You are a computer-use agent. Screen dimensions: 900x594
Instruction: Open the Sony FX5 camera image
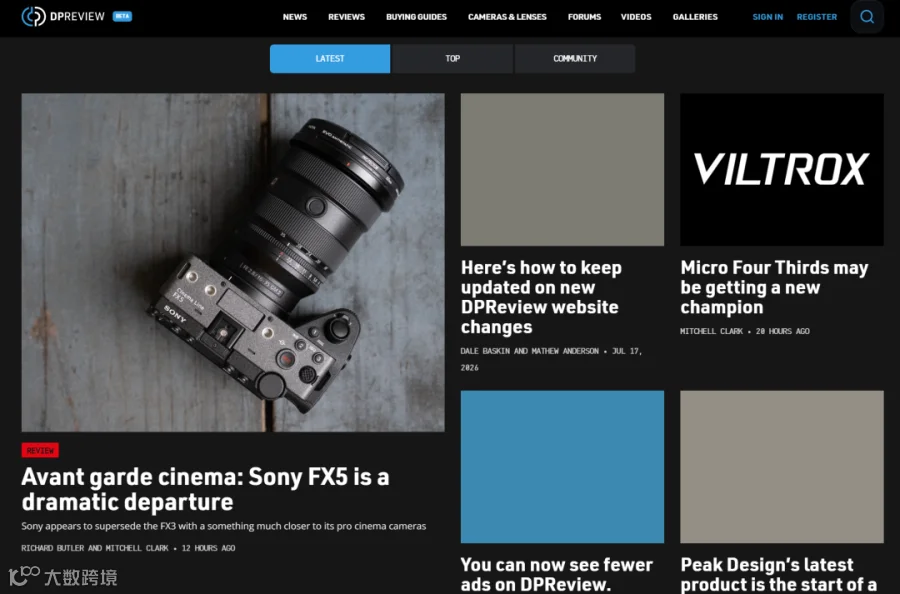(233, 262)
